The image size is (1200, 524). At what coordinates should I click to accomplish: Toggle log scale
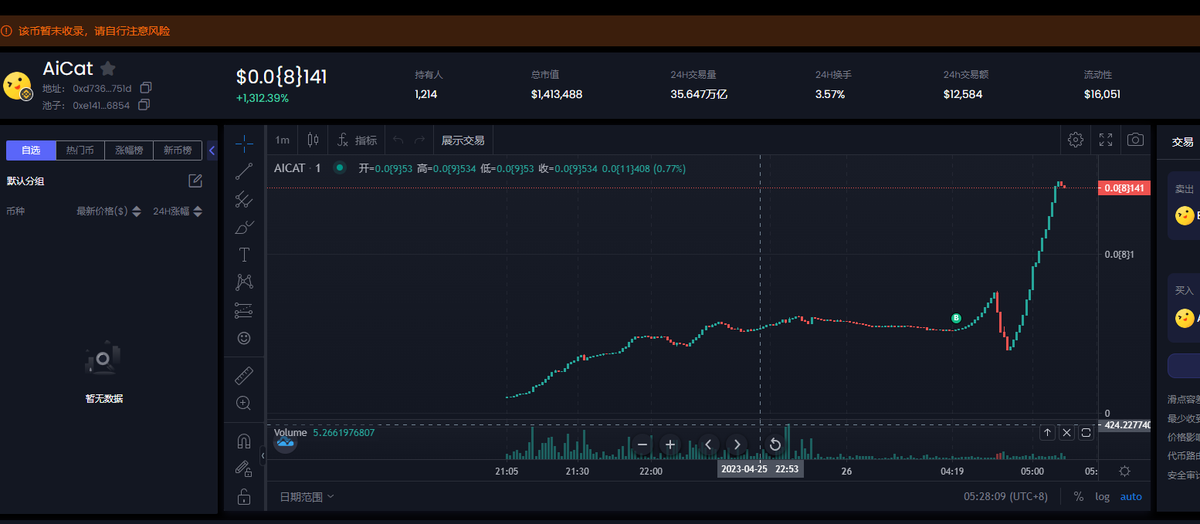click(x=1102, y=496)
